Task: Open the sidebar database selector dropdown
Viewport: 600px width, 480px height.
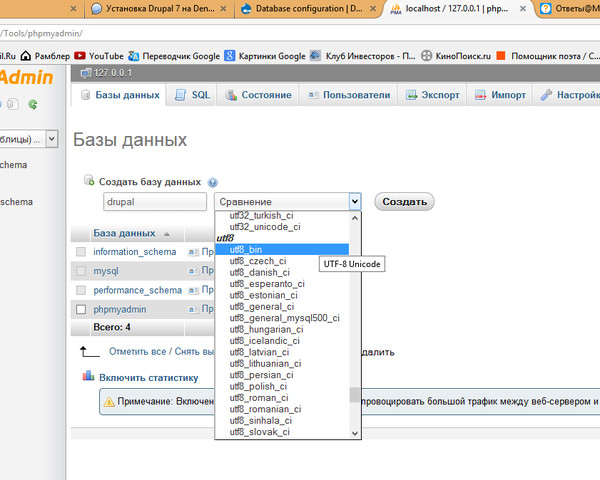Action: point(52,139)
